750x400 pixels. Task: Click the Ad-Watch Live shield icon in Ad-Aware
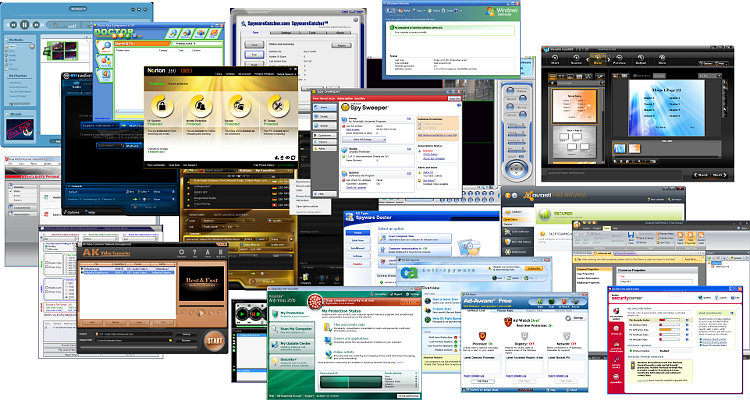[x=508, y=322]
